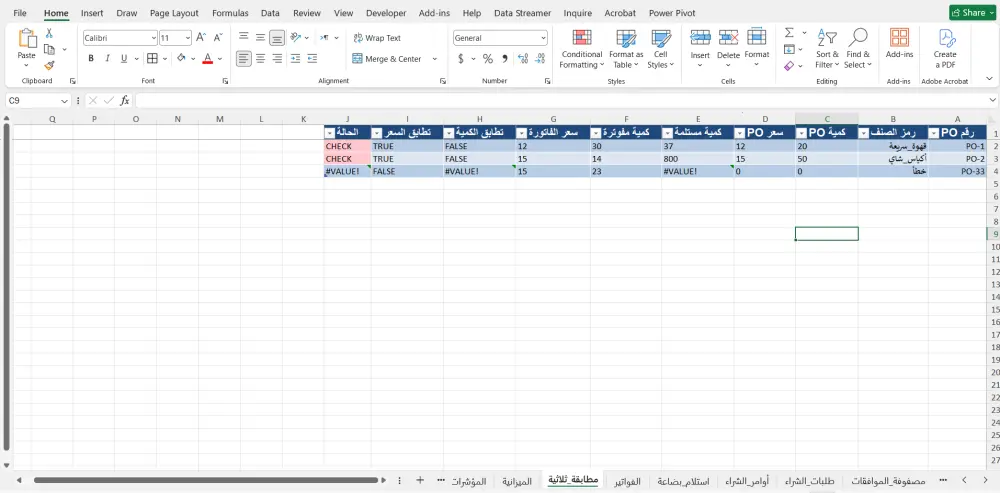Click Format cells icon
This screenshot has height=493, width=1000.
coord(757,38)
